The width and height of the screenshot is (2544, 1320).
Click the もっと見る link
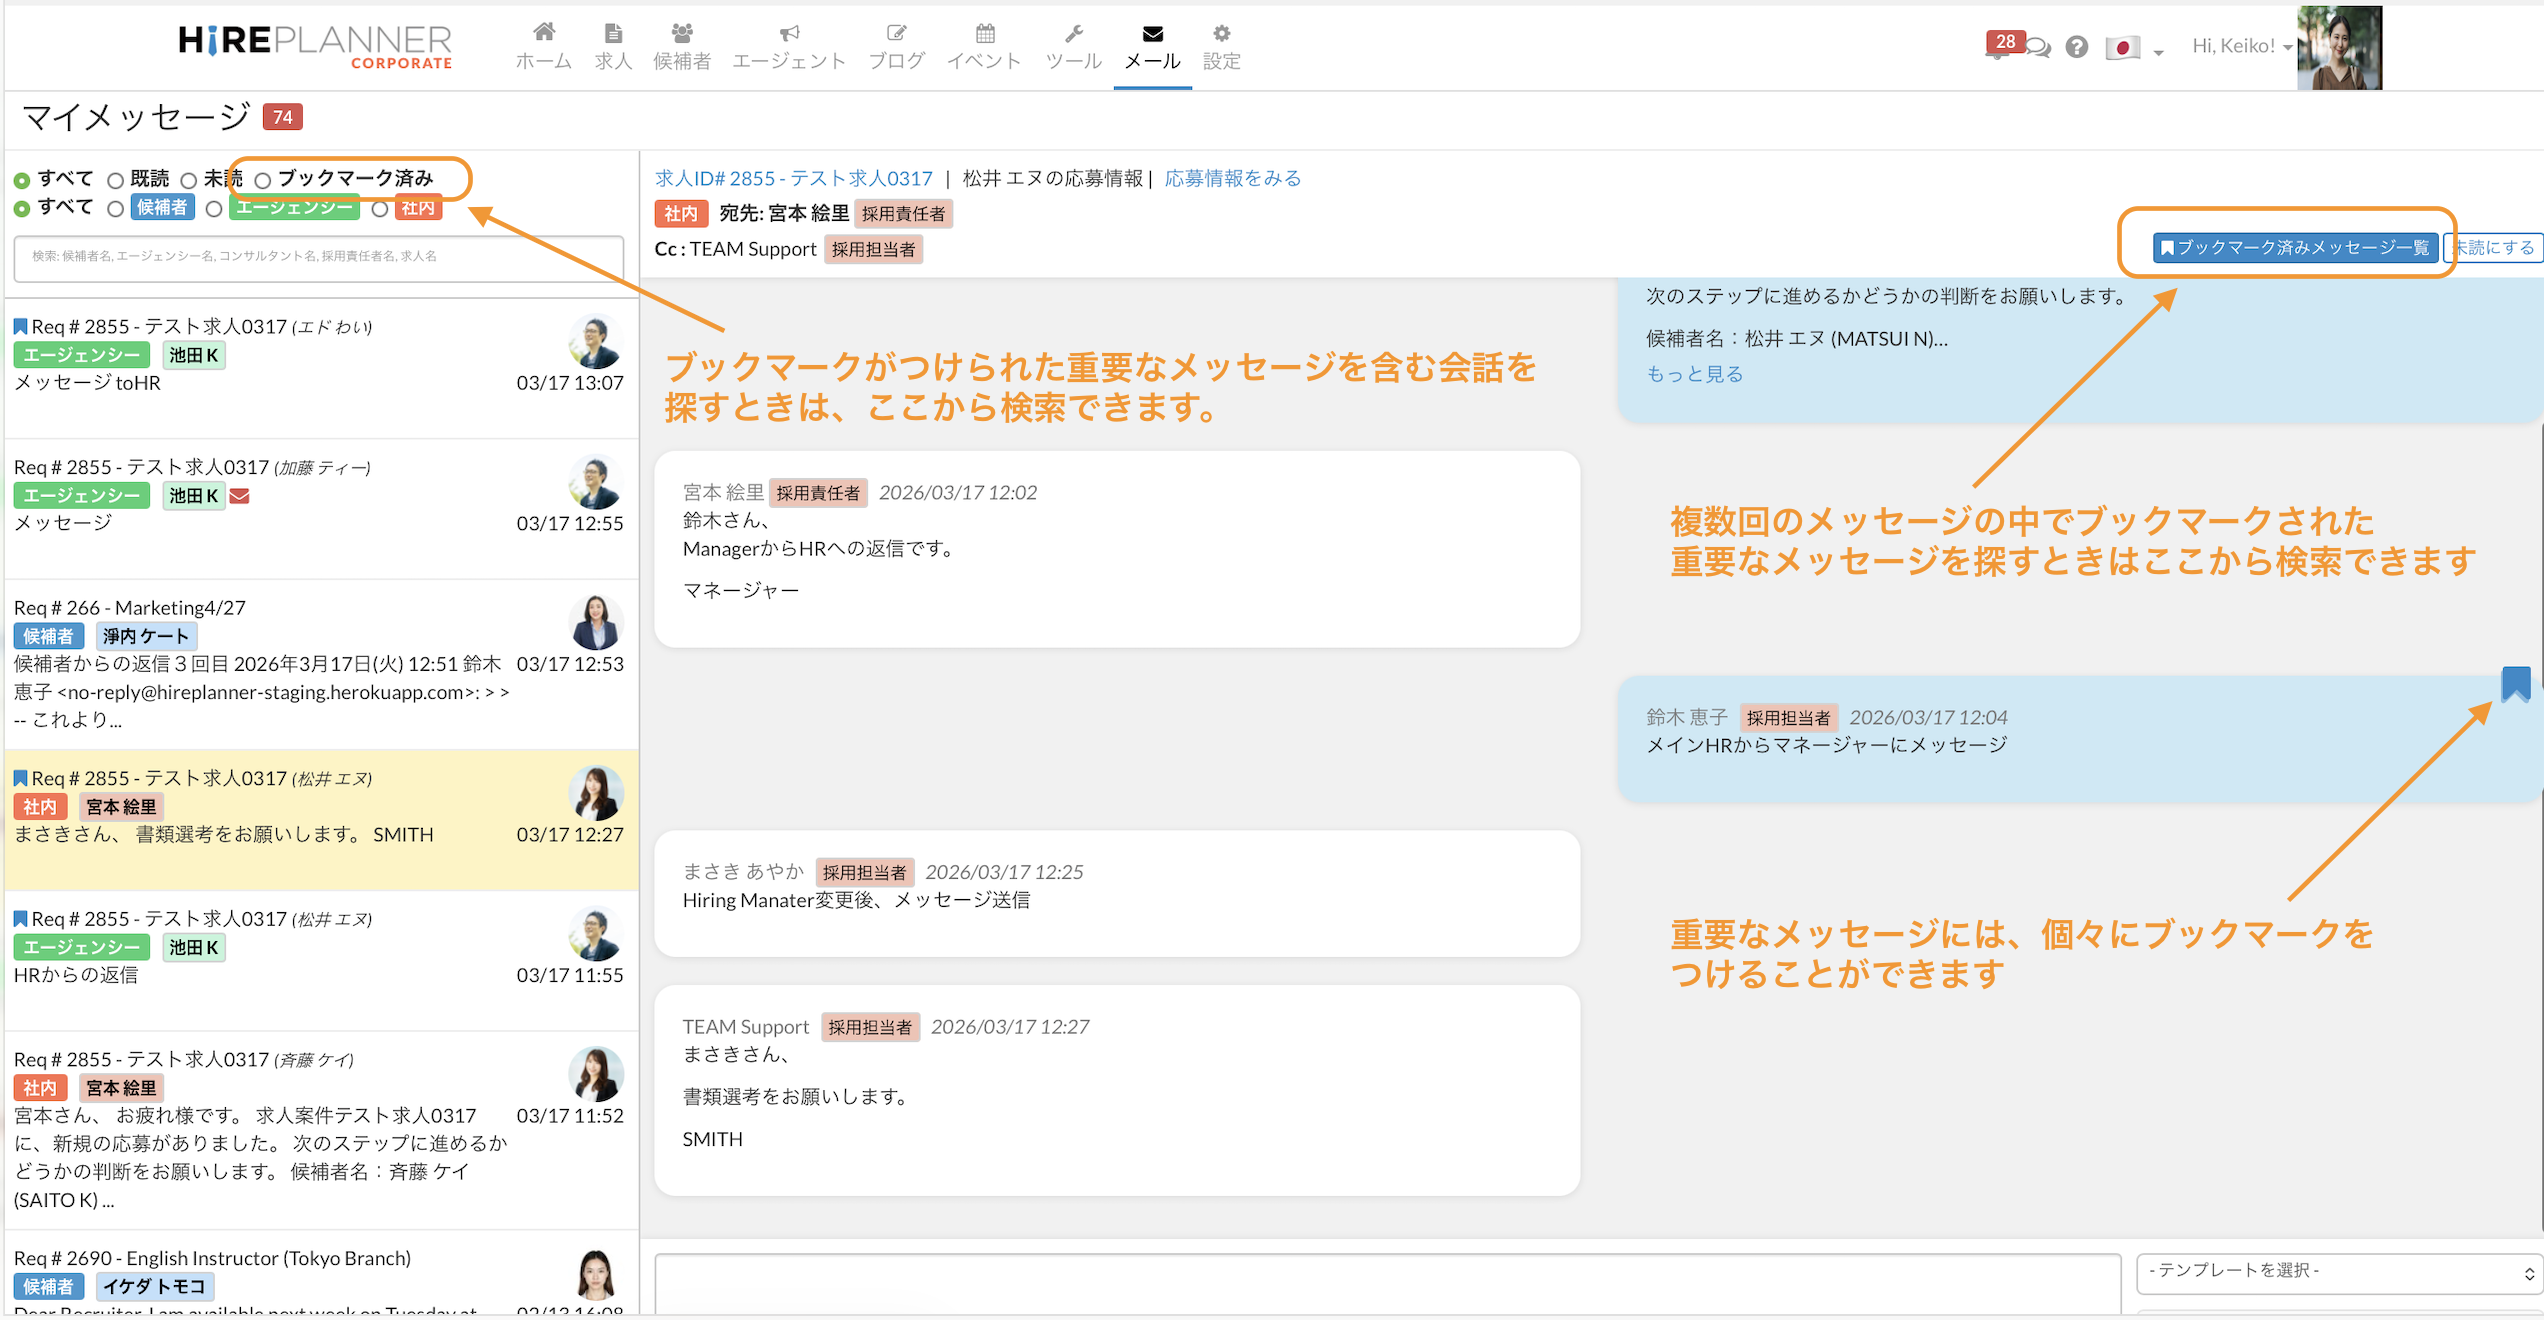(x=1695, y=374)
